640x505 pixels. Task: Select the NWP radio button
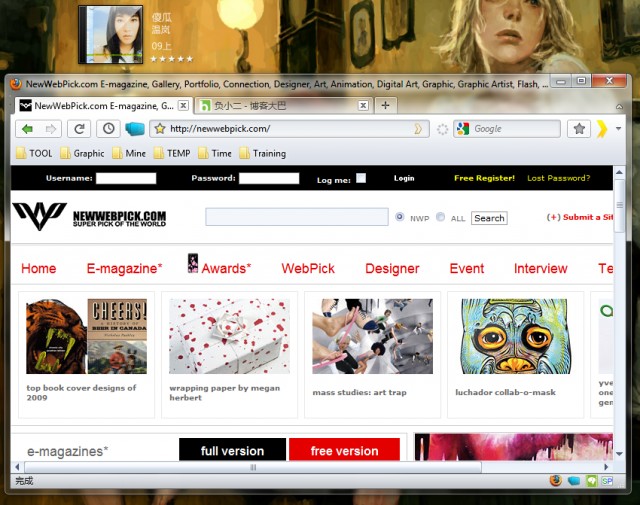coord(400,217)
